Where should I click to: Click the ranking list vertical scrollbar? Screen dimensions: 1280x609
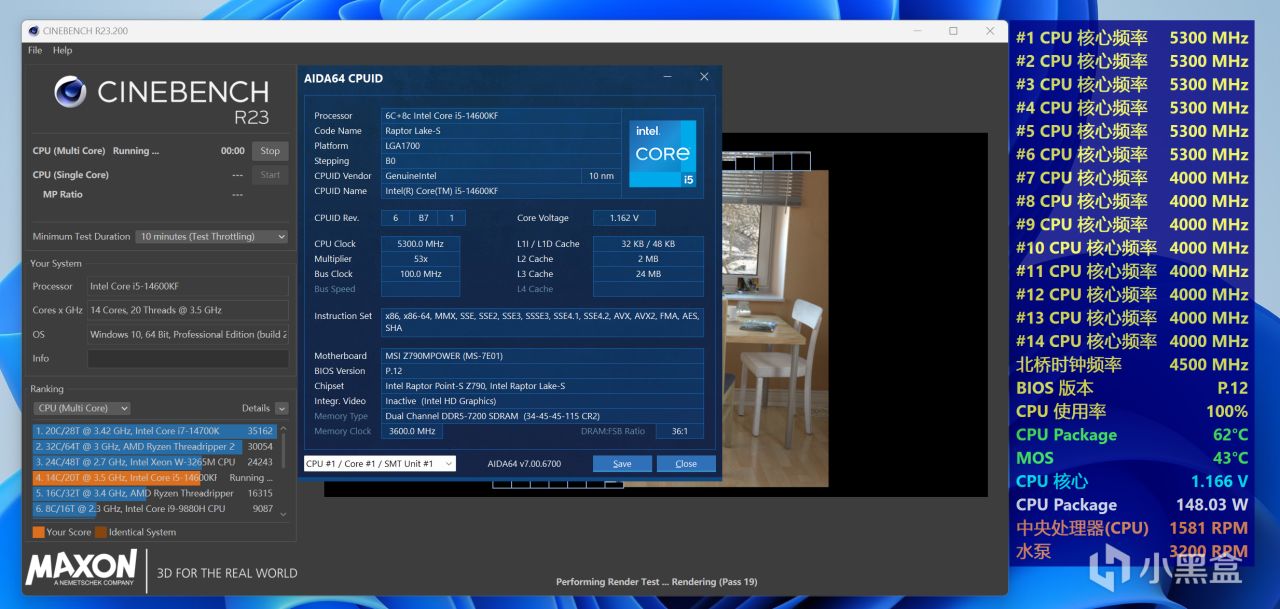[283, 470]
